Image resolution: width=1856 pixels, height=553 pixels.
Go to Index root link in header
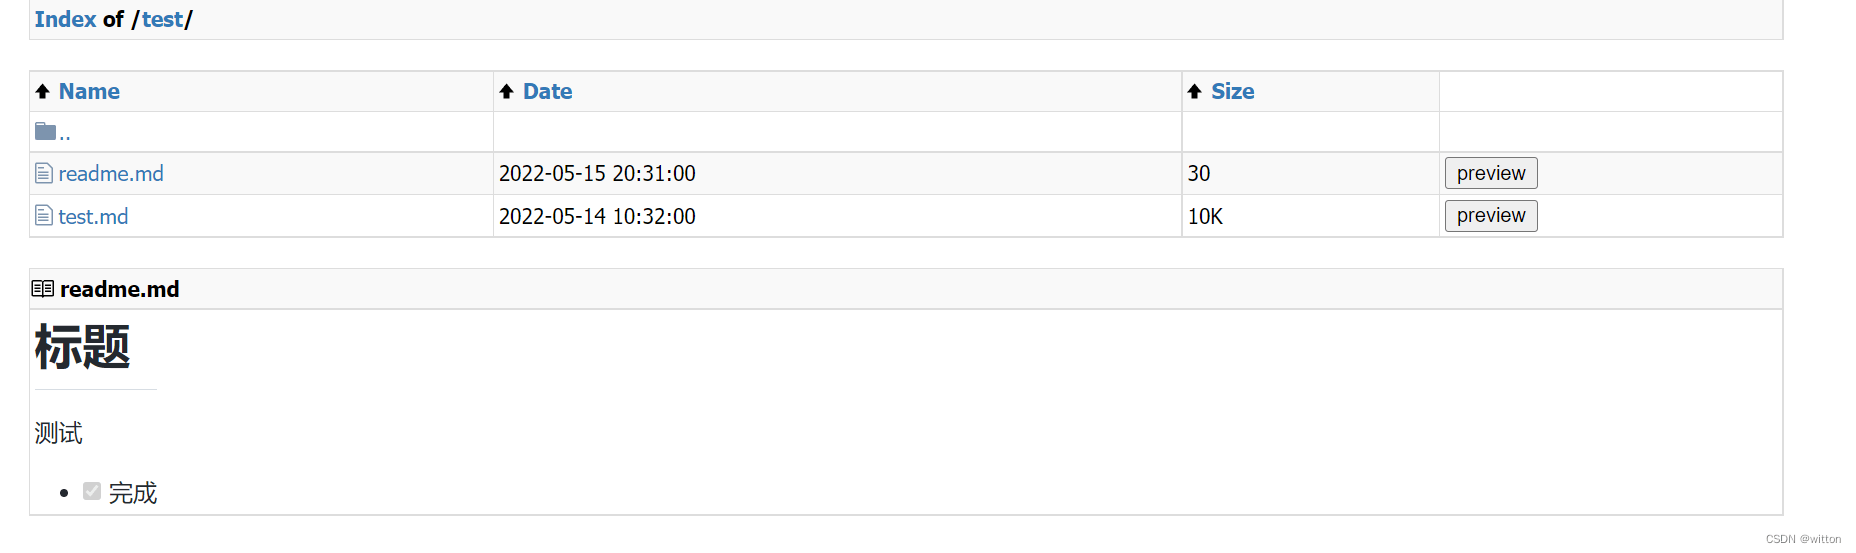pos(65,19)
